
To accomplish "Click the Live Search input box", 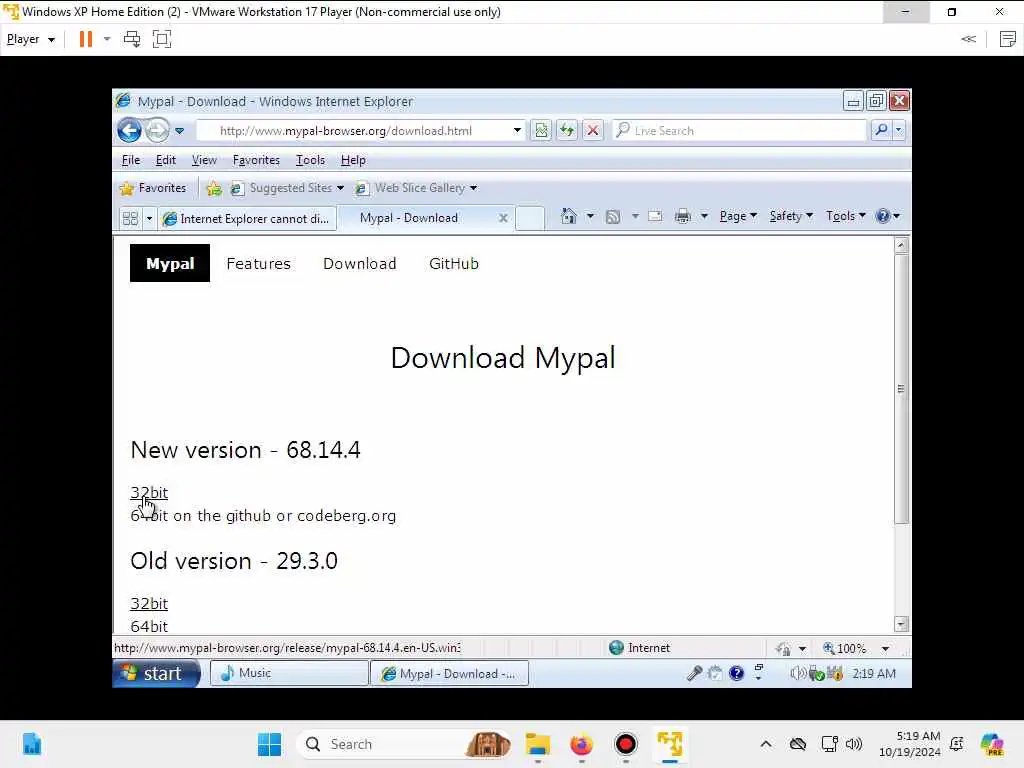I will point(739,131).
